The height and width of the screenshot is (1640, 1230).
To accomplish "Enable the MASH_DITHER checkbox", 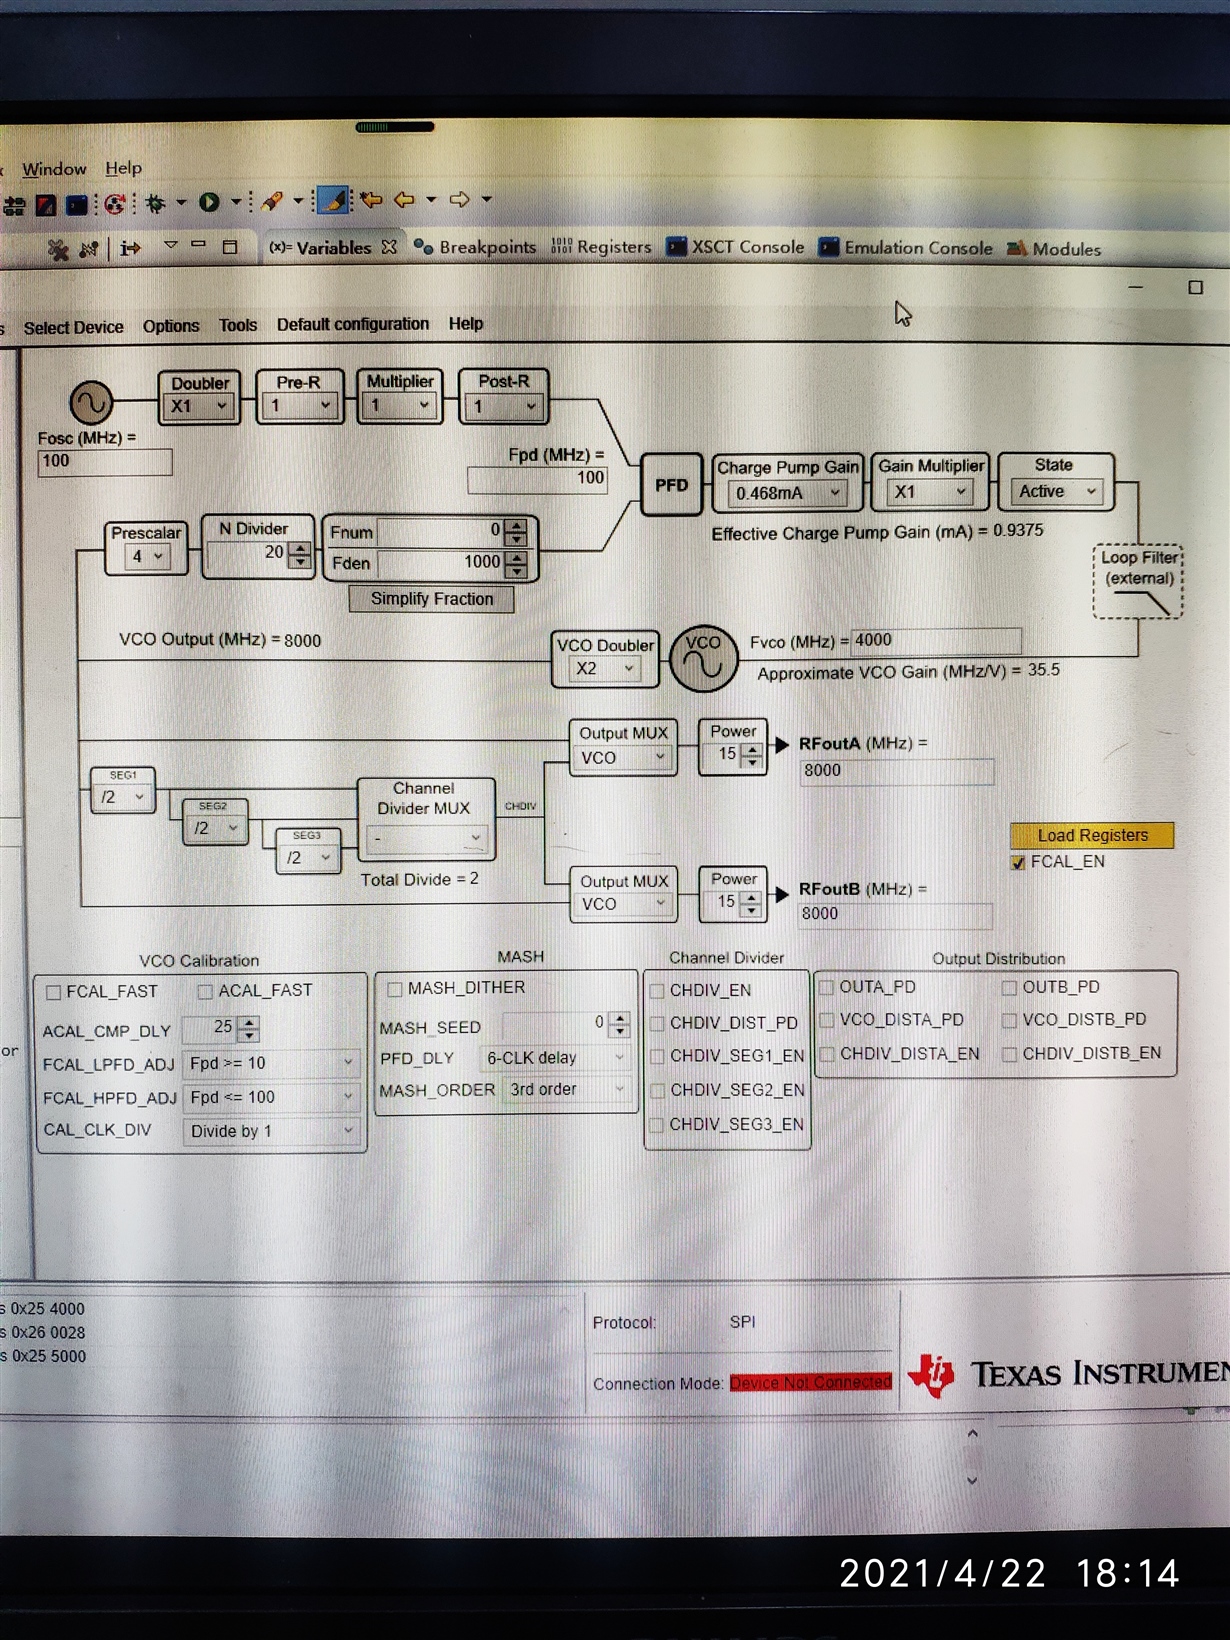I will click(395, 989).
